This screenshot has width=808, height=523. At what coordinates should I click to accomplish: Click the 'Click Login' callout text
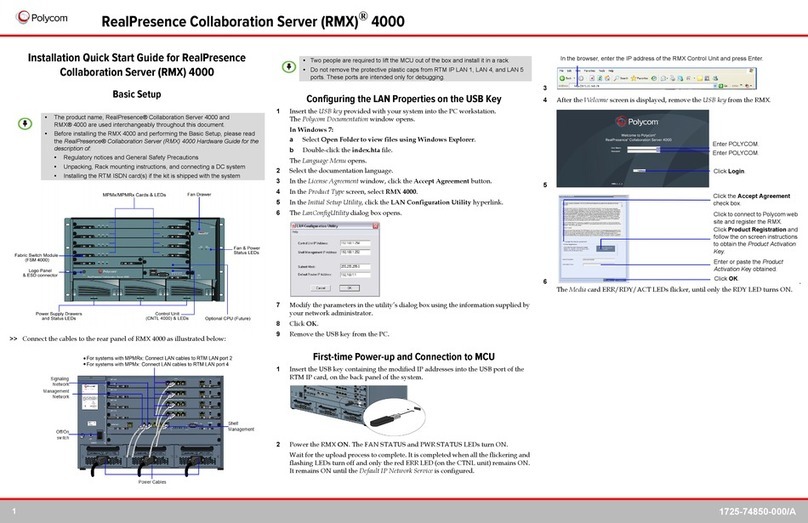(729, 171)
